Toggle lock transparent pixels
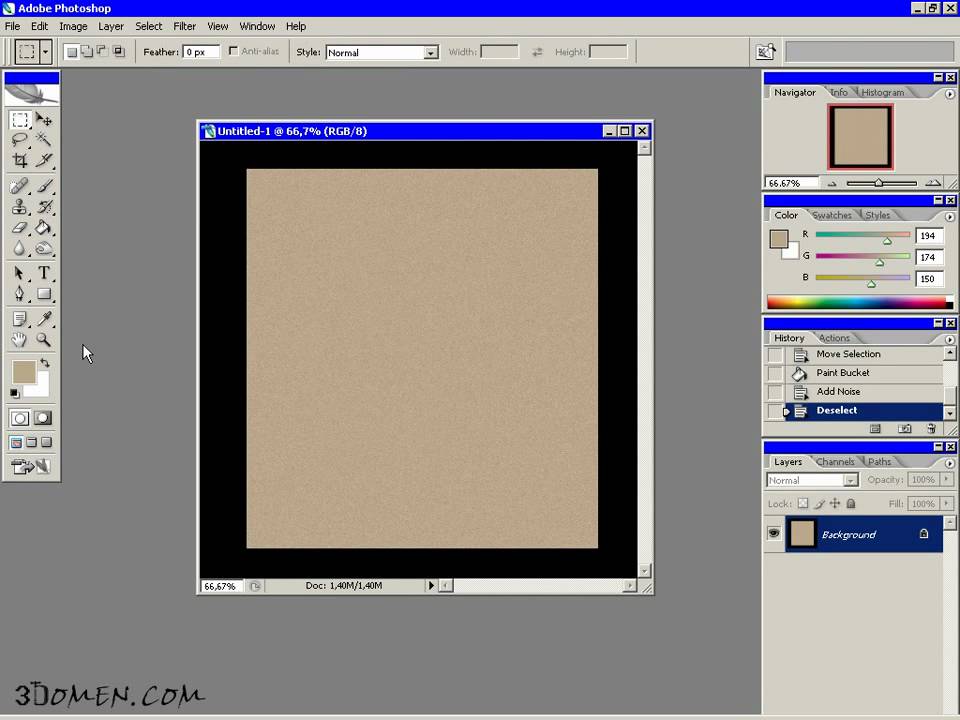 [x=803, y=503]
